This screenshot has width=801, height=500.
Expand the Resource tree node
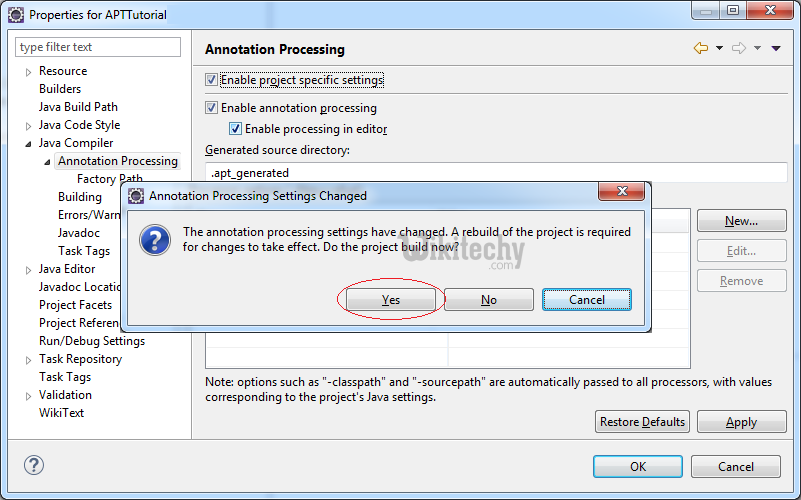pyautogui.click(x=29, y=71)
